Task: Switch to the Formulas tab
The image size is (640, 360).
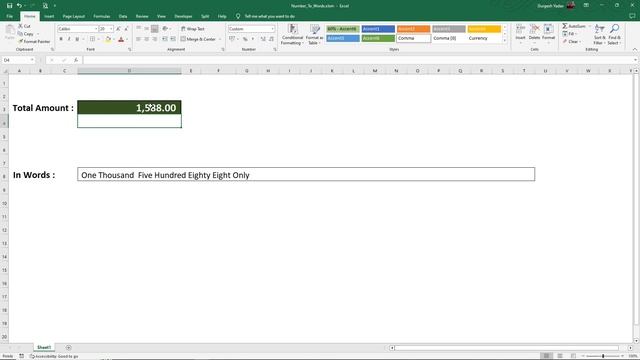Action: click(x=102, y=16)
